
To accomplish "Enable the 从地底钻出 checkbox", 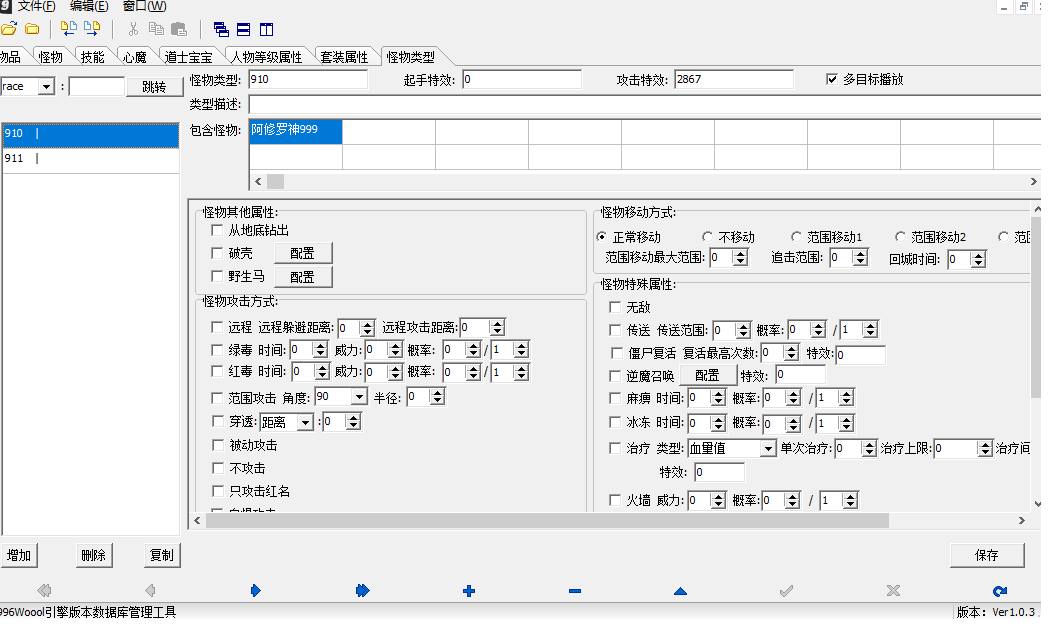I will pos(217,230).
